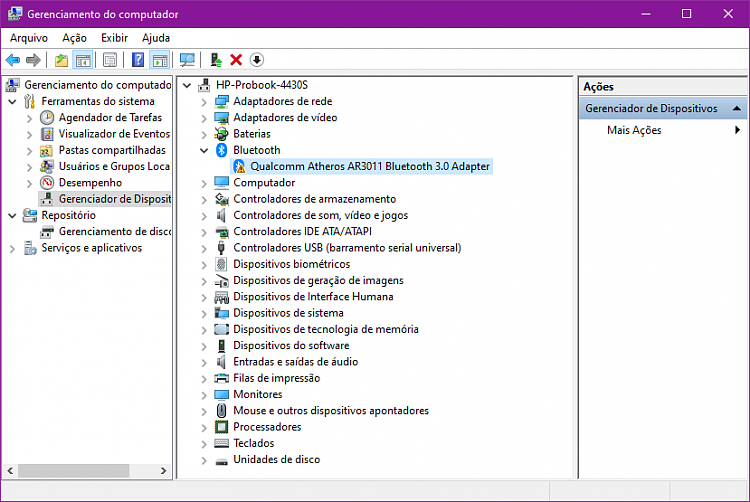Select Dispositivos de Interface Humana
This screenshot has height=502, width=750.
pos(313,296)
